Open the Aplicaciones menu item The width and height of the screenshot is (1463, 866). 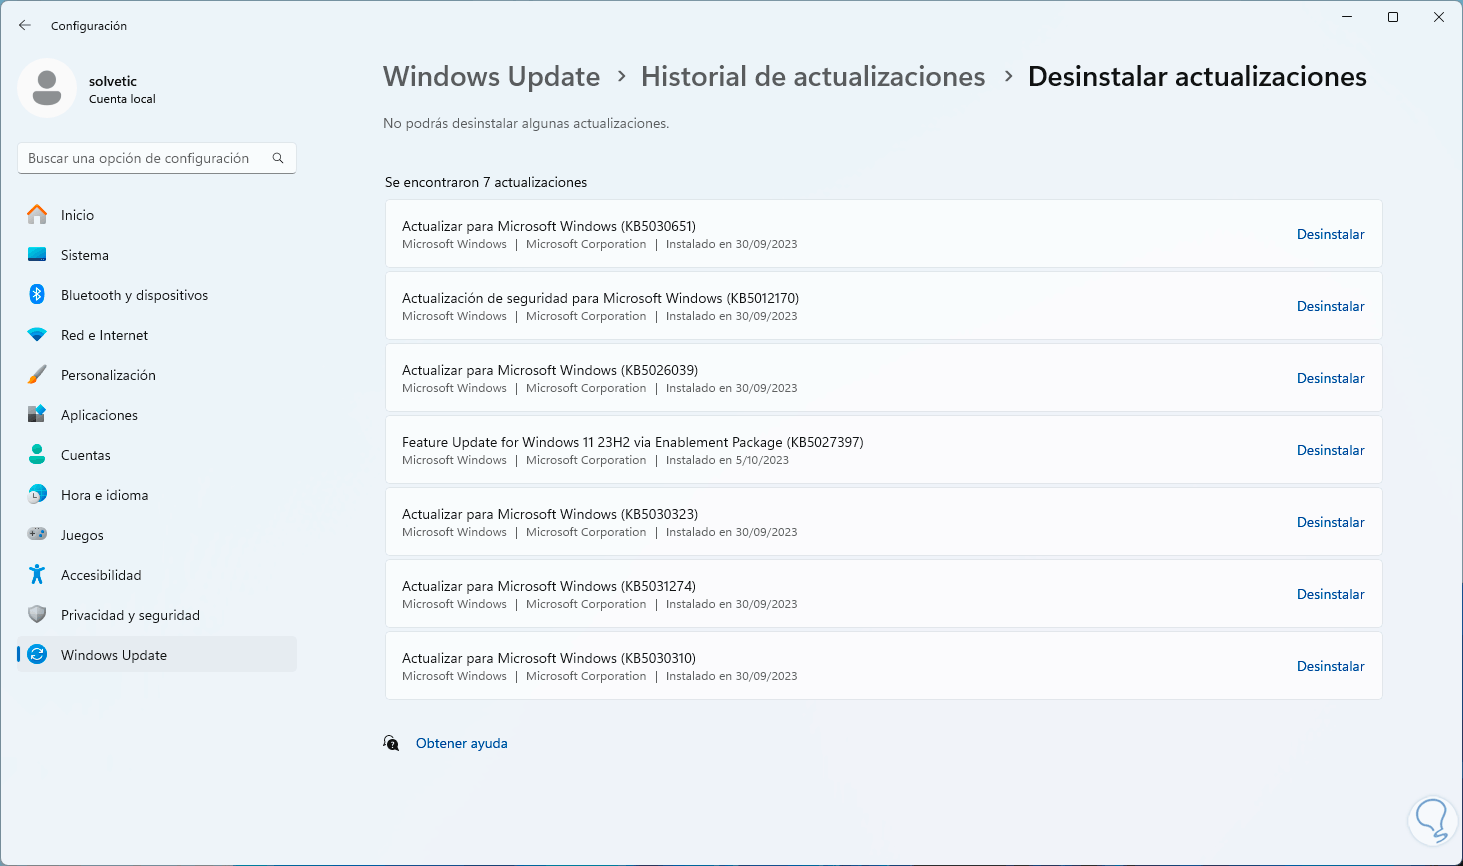click(x=99, y=415)
